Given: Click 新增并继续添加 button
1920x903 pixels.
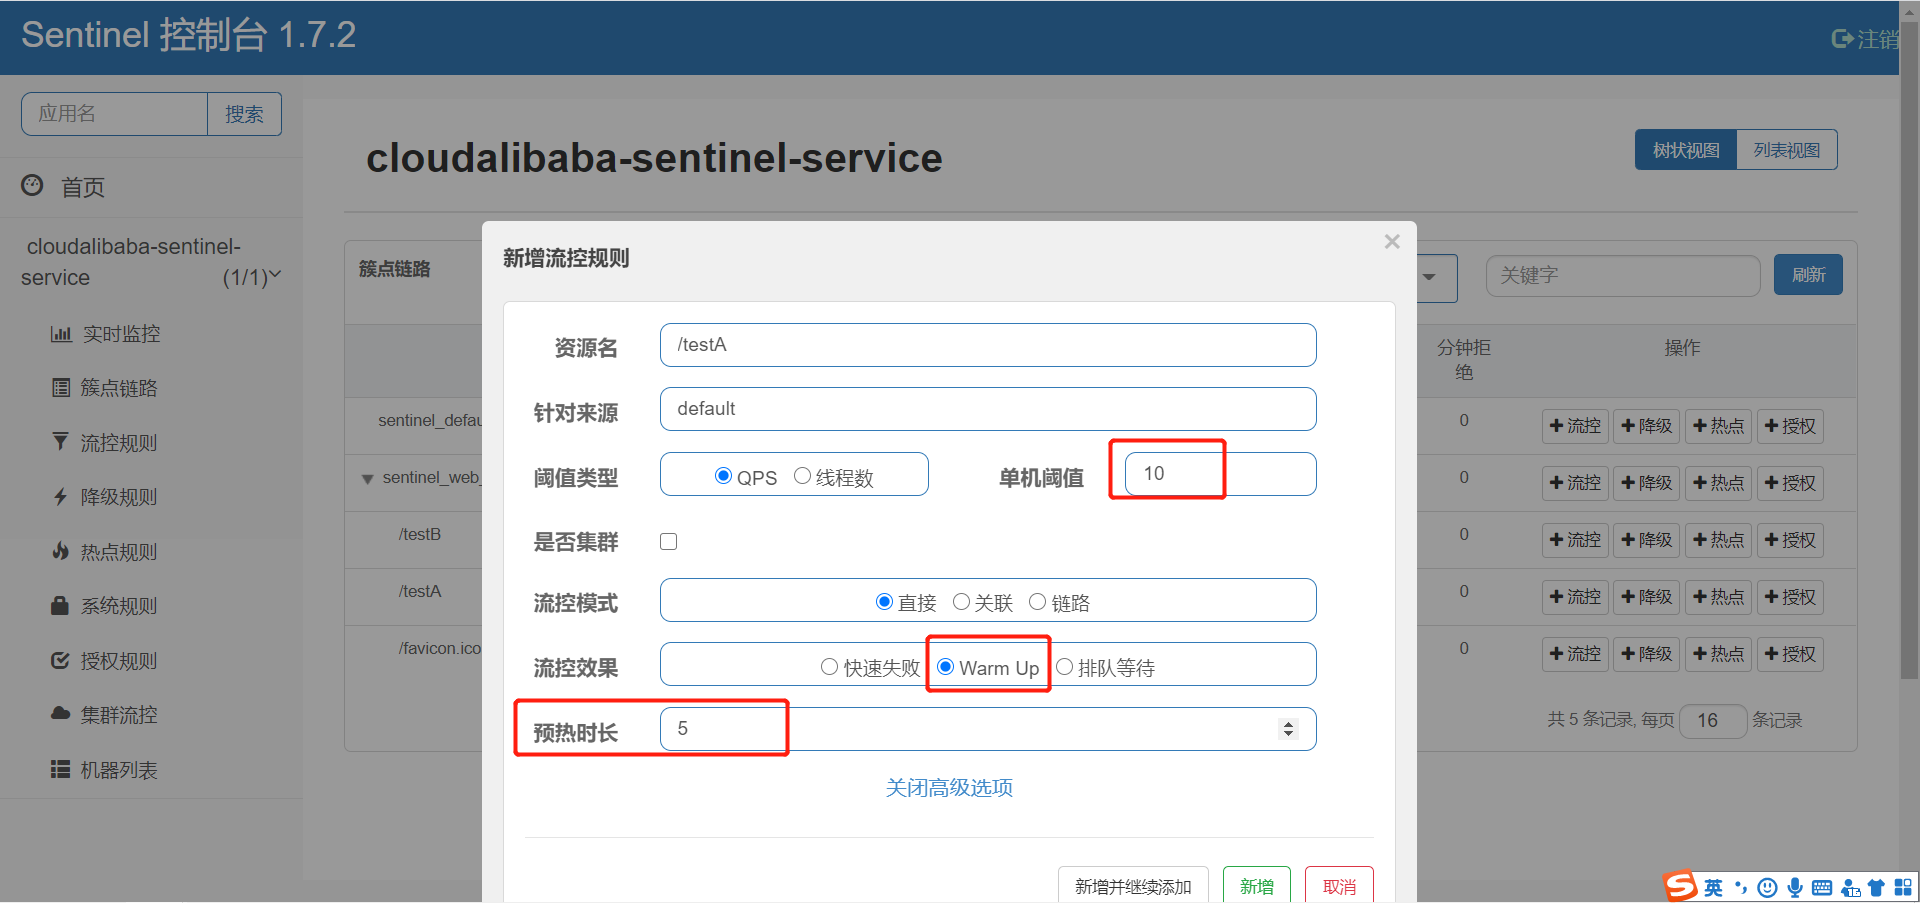Looking at the screenshot, I should (1133, 885).
